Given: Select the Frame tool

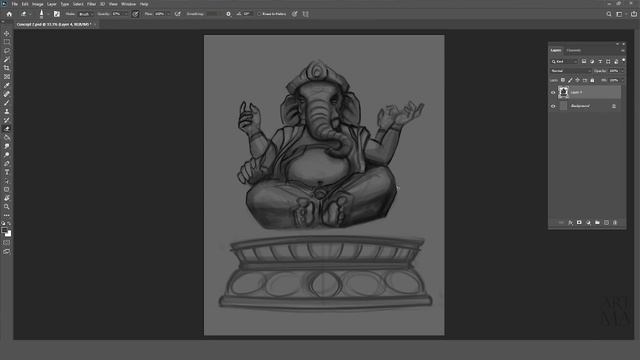Looking at the screenshot, I should (x=7, y=77).
